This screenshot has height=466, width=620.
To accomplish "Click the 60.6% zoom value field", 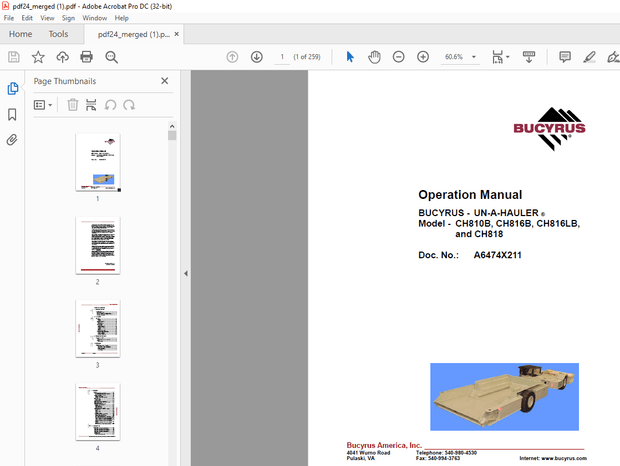I will pos(454,57).
